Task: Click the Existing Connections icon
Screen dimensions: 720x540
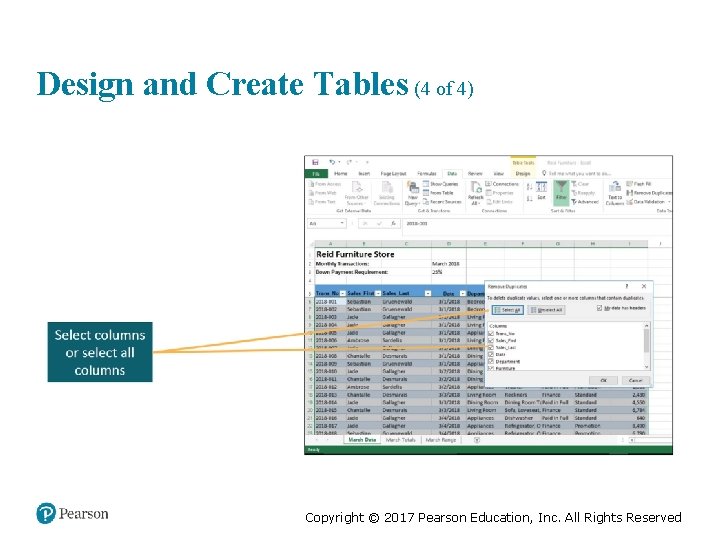Action: click(x=387, y=187)
